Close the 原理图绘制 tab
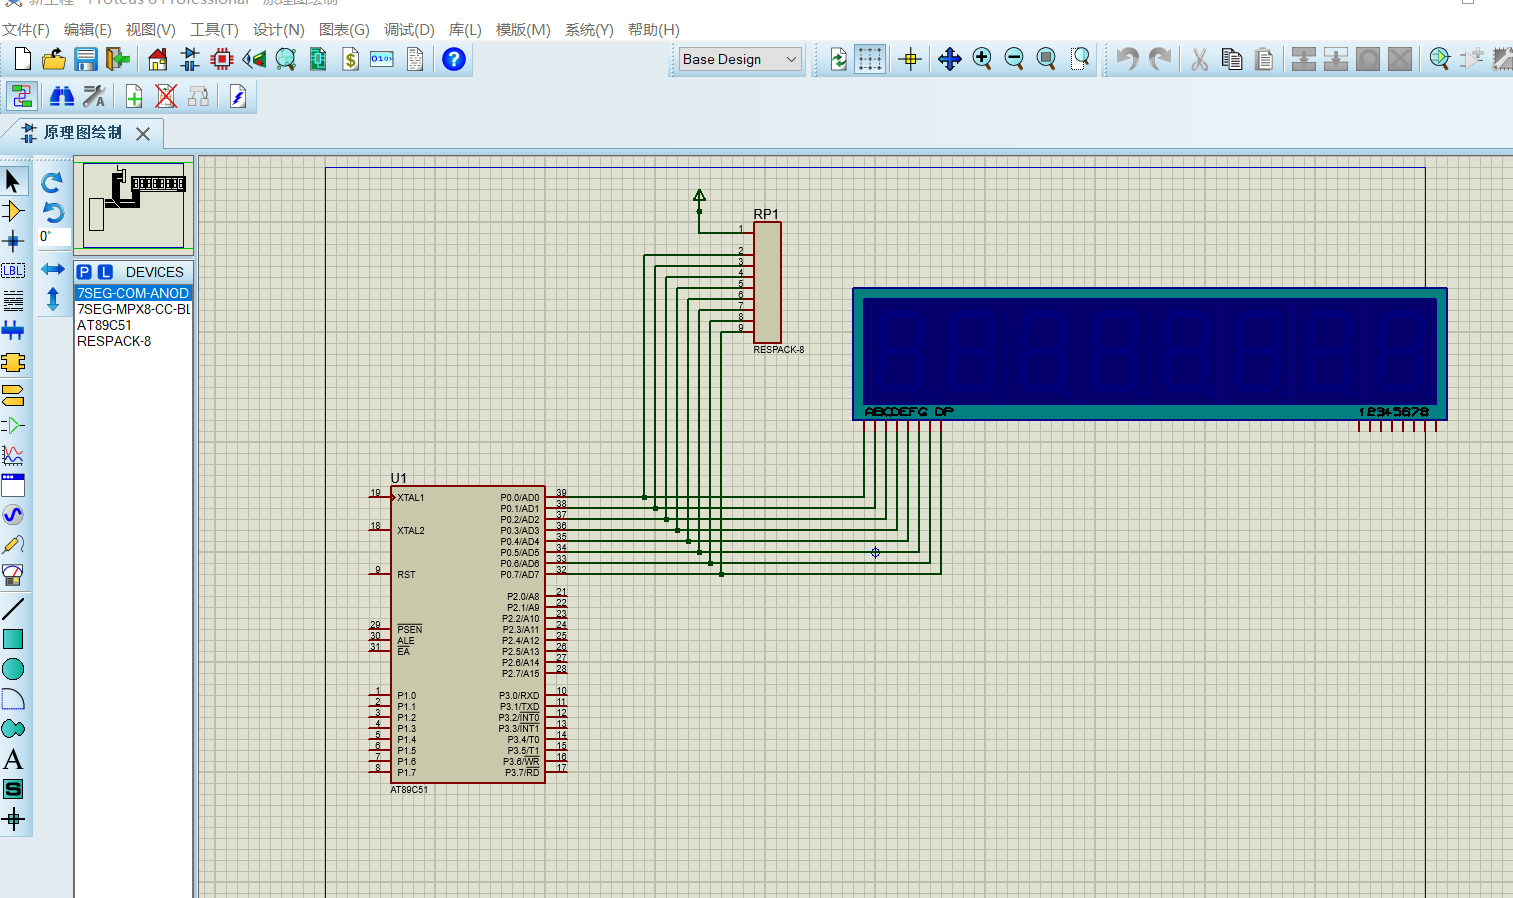 [x=143, y=133]
